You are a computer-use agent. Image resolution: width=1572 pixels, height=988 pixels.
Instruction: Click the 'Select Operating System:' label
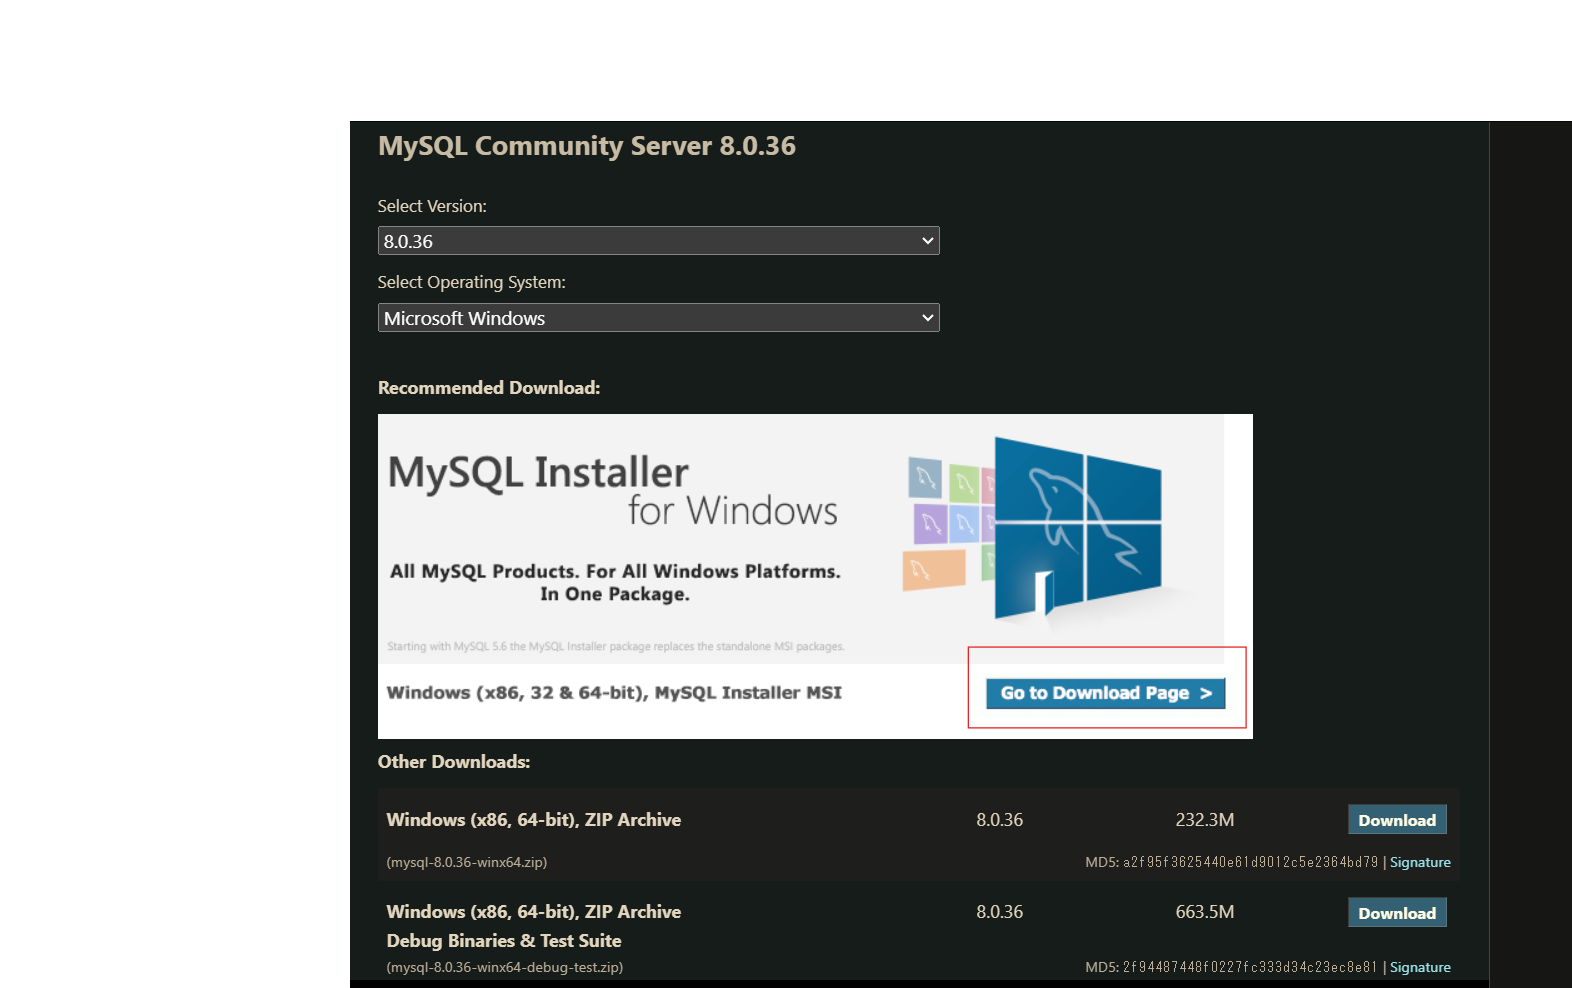[x=472, y=283]
